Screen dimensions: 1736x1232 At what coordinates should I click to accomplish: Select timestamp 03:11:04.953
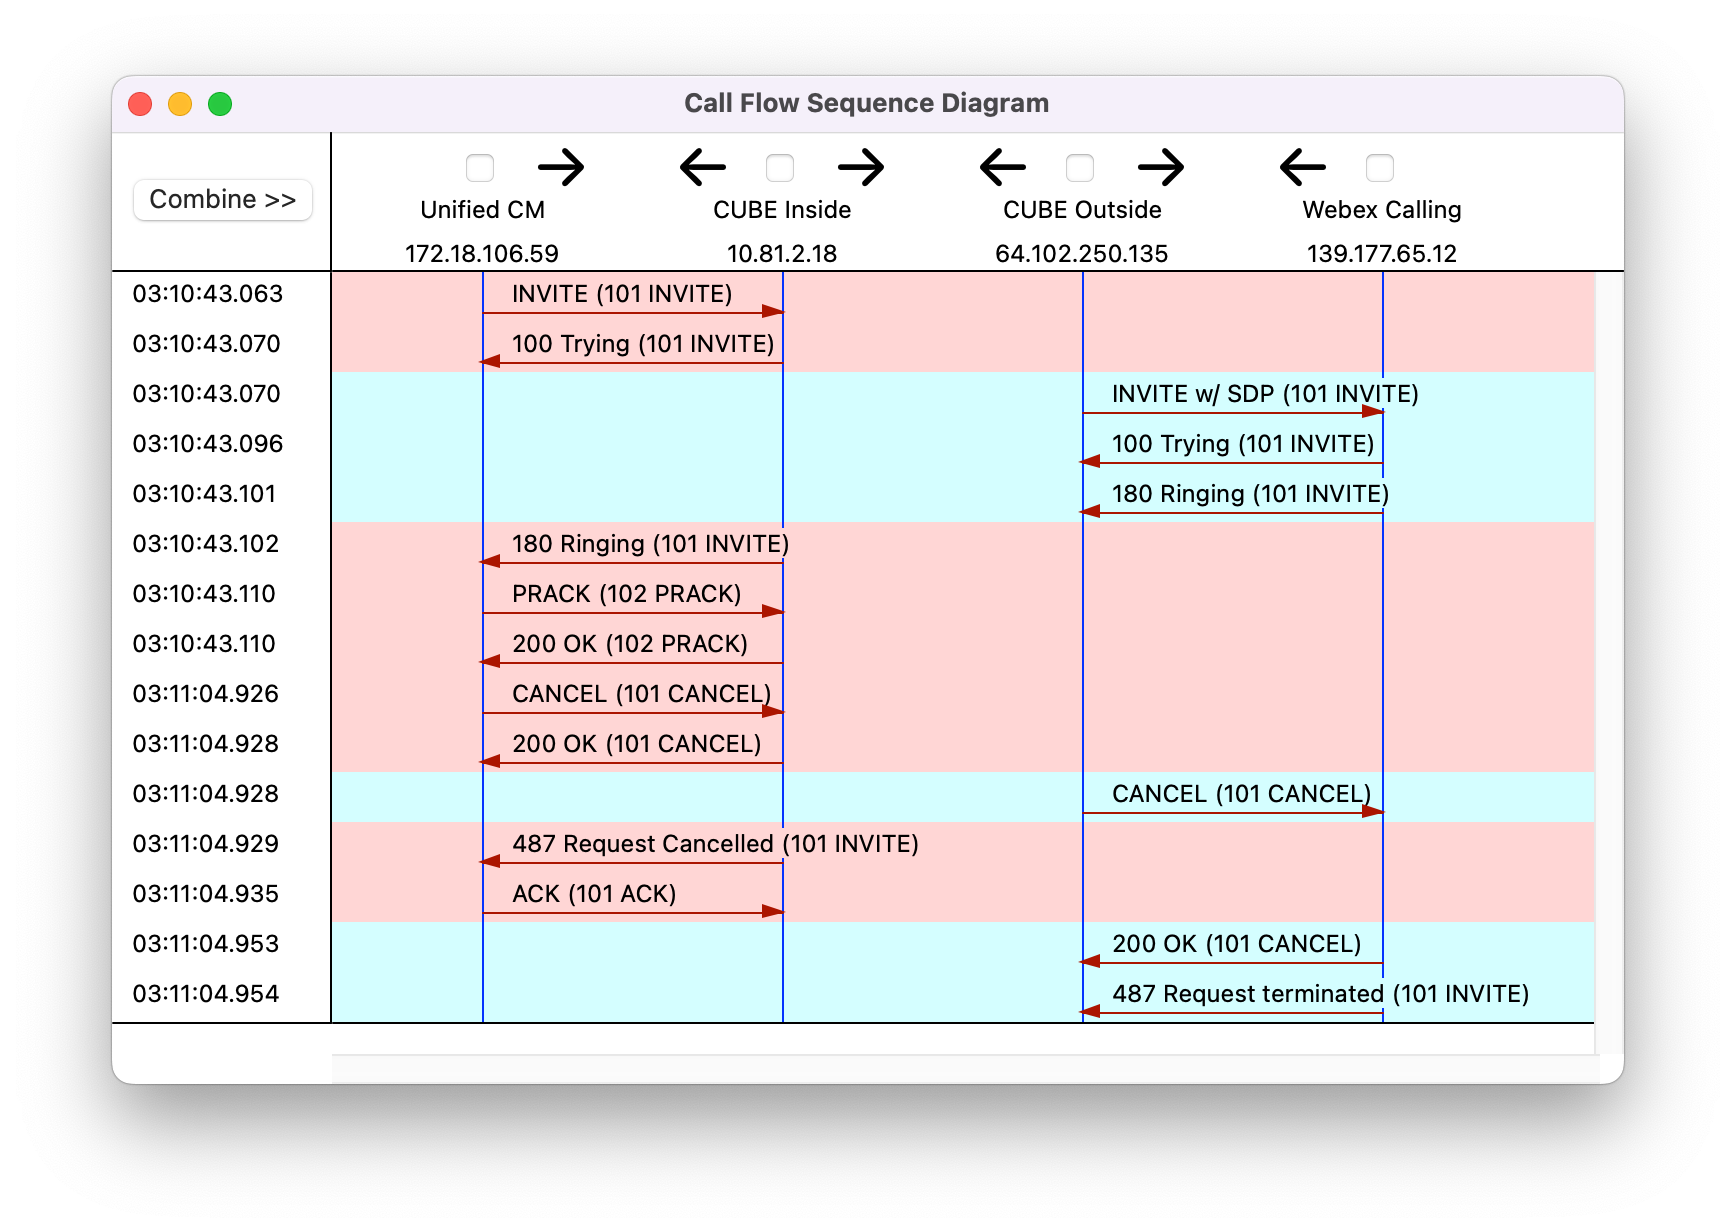pos(206,944)
